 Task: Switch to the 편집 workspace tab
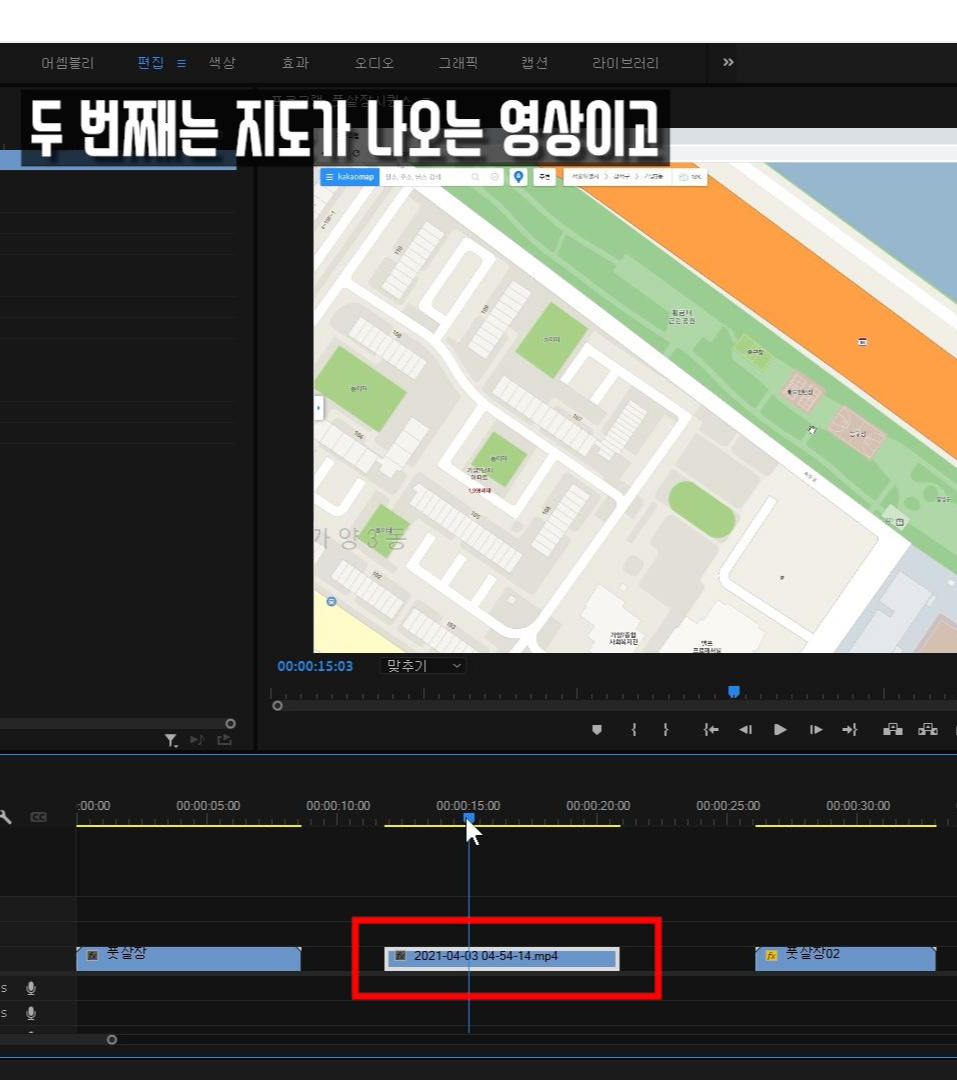coord(150,63)
